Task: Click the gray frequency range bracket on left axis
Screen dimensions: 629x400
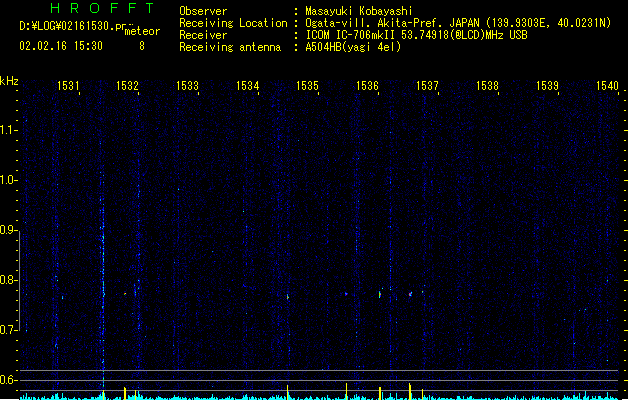Action: [19, 280]
